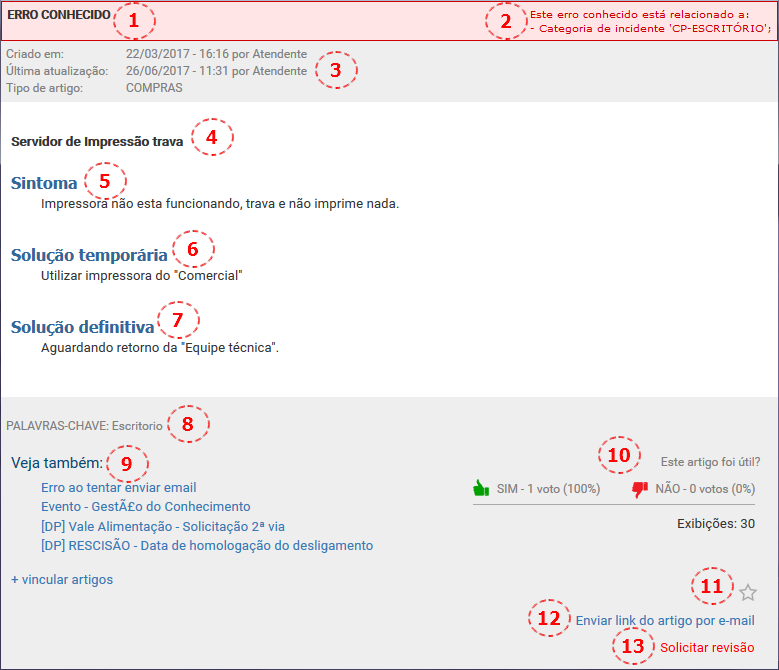Click 'Impressora não esta funcionando' symptom text

coord(220,204)
